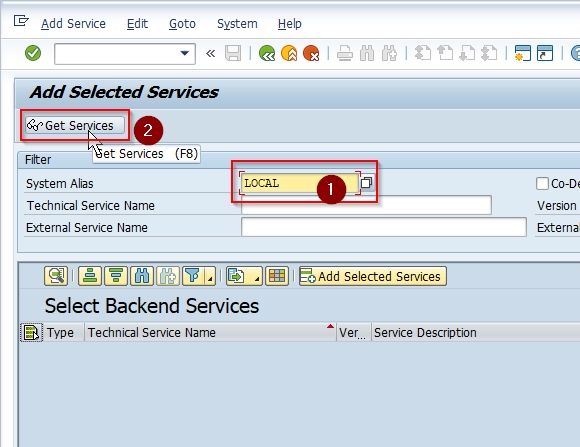The image size is (580, 447).
Task: Open the Add Service menu
Action: click(73, 24)
